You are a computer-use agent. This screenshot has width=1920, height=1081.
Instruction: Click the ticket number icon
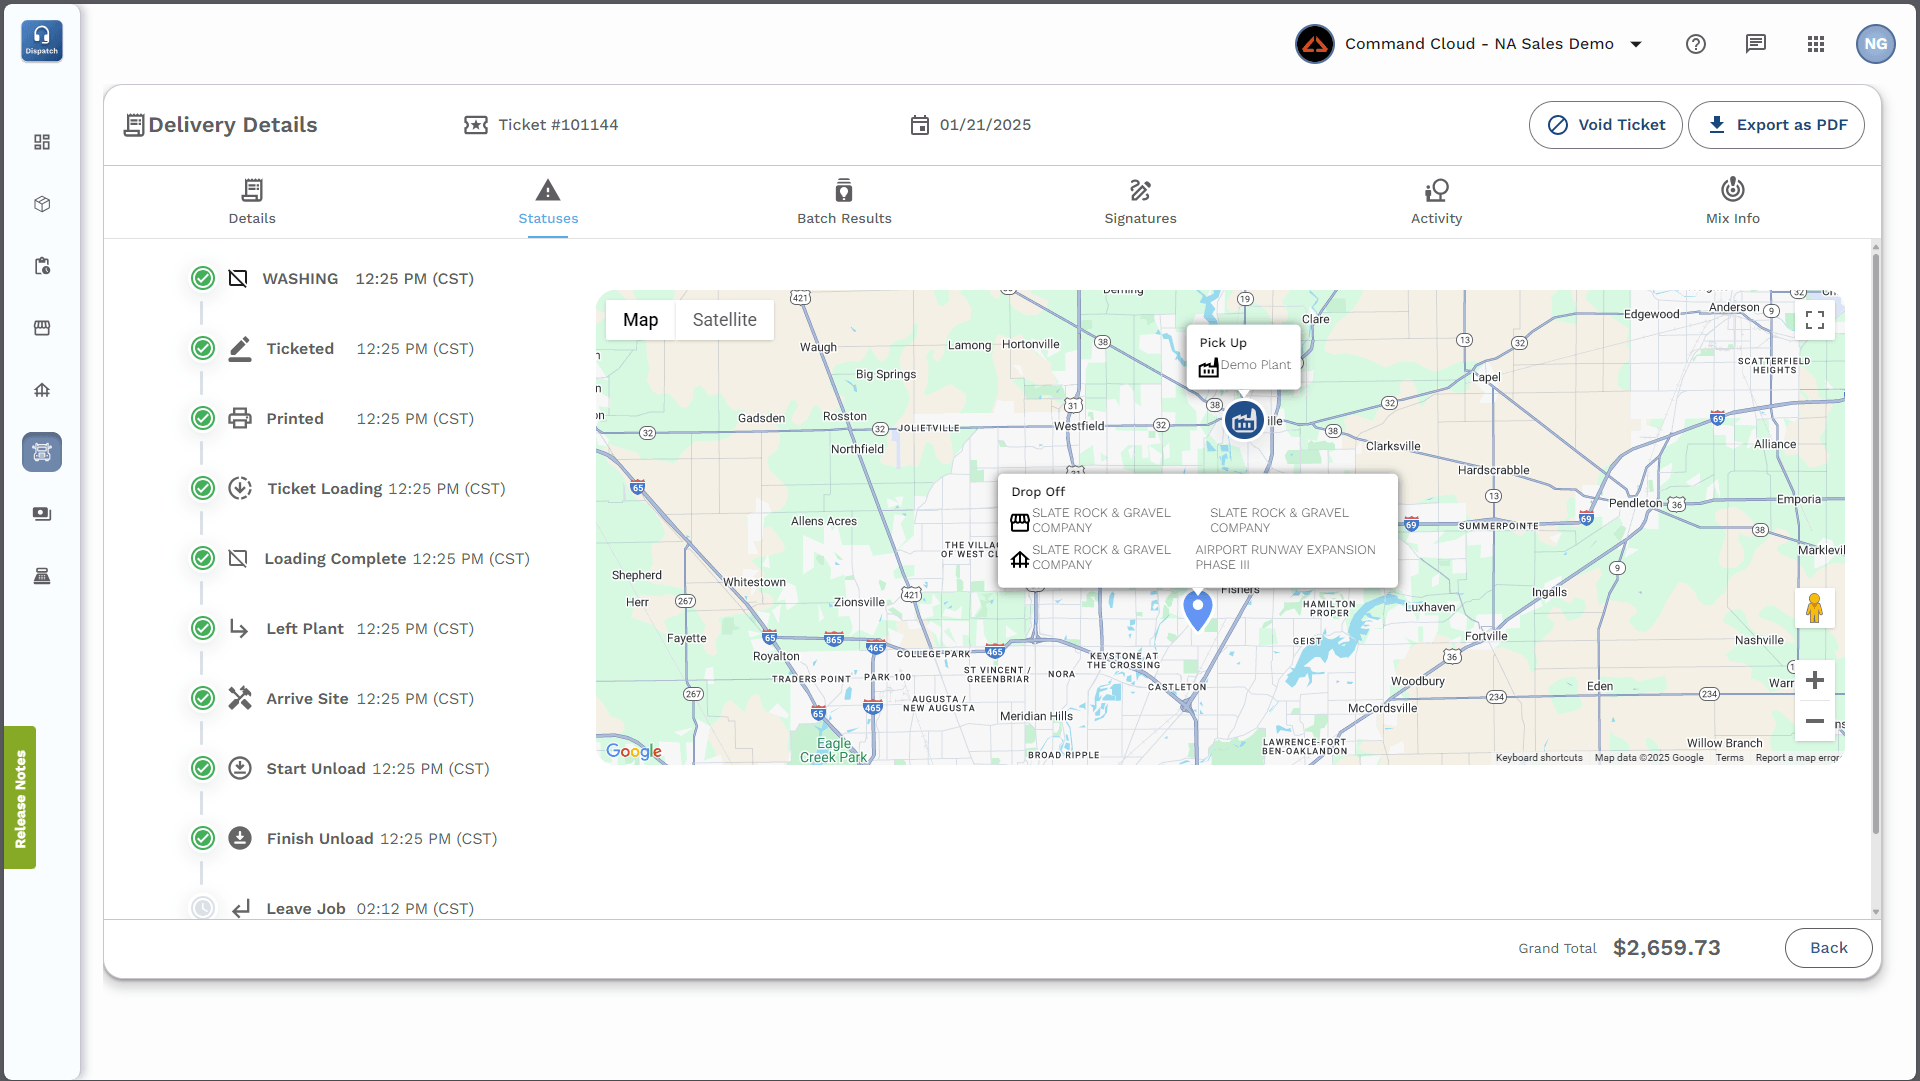click(476, 125)
